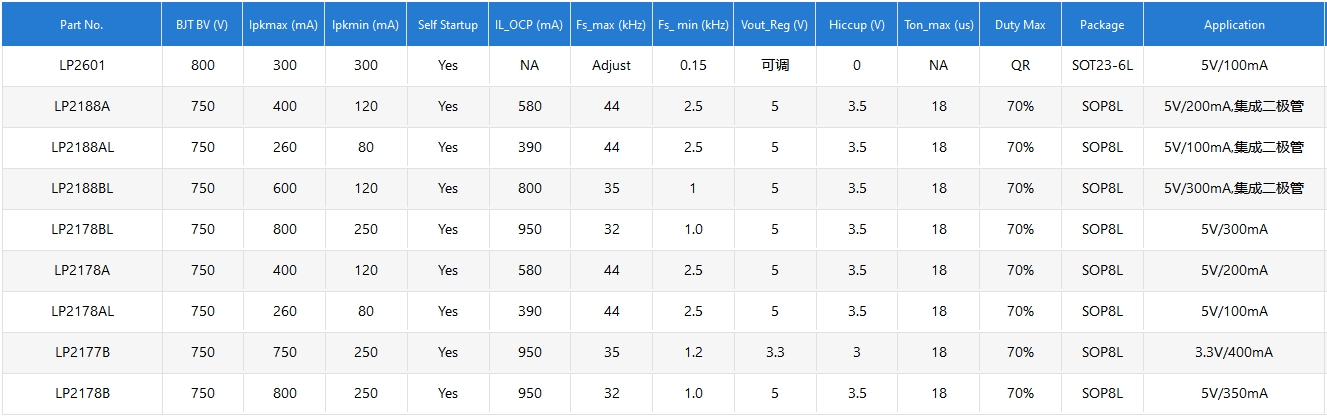
Task: Click the BJT BV (V) column header
Action: tap(202, 25)
